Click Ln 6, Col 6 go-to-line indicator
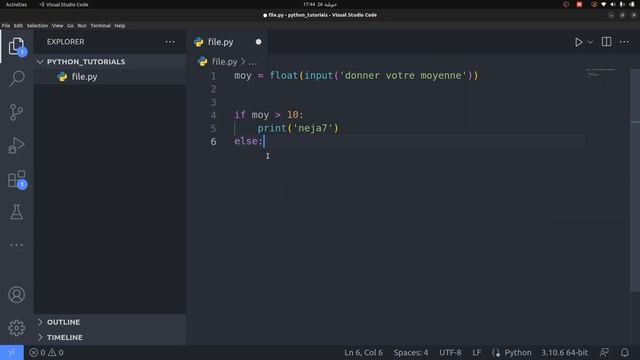This screenshot has height=360, width=640. pos(363,352)
